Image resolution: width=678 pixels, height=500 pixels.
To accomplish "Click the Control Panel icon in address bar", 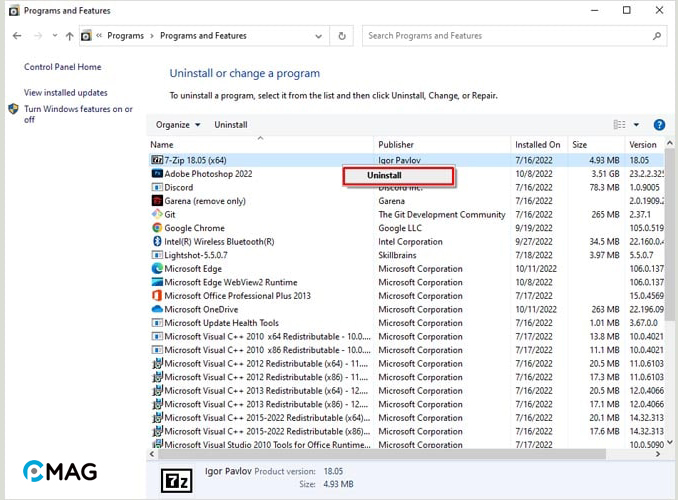I will click(x=86, y=36).
